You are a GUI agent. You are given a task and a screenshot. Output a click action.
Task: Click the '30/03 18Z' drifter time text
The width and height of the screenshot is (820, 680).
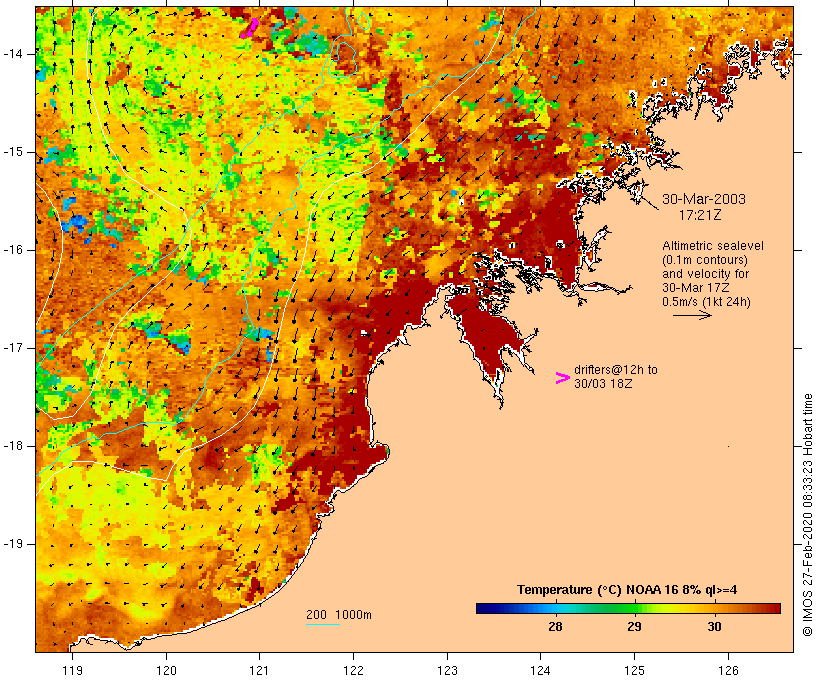tap(603, 383)
